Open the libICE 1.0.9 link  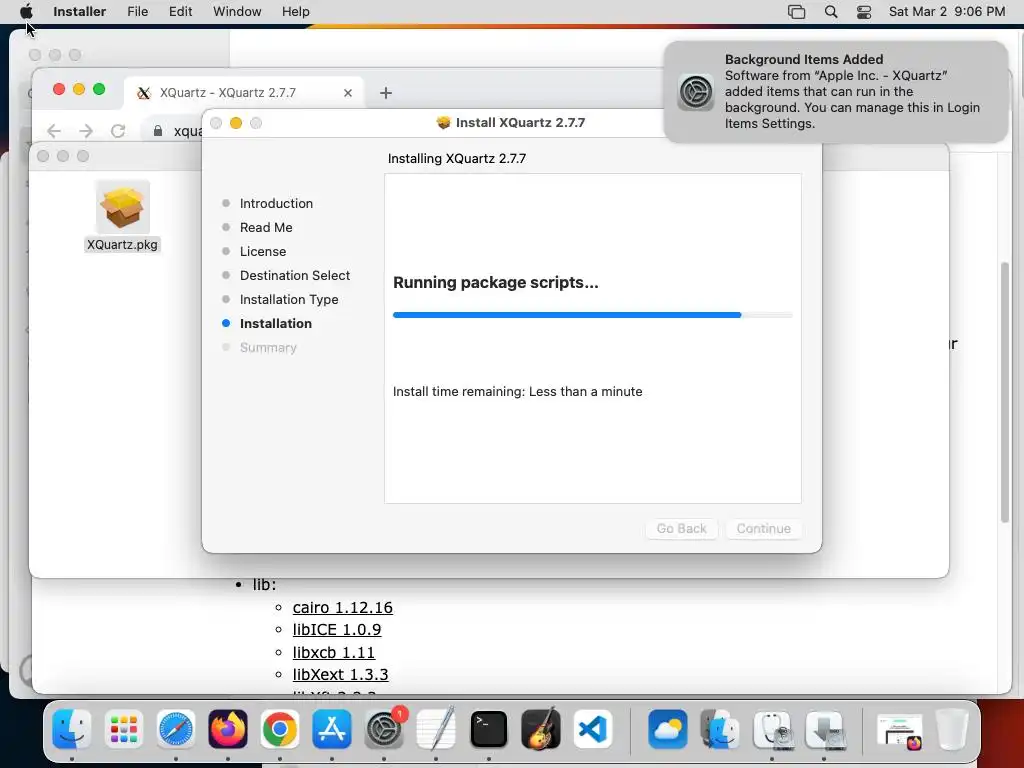(x=337, y=630)
